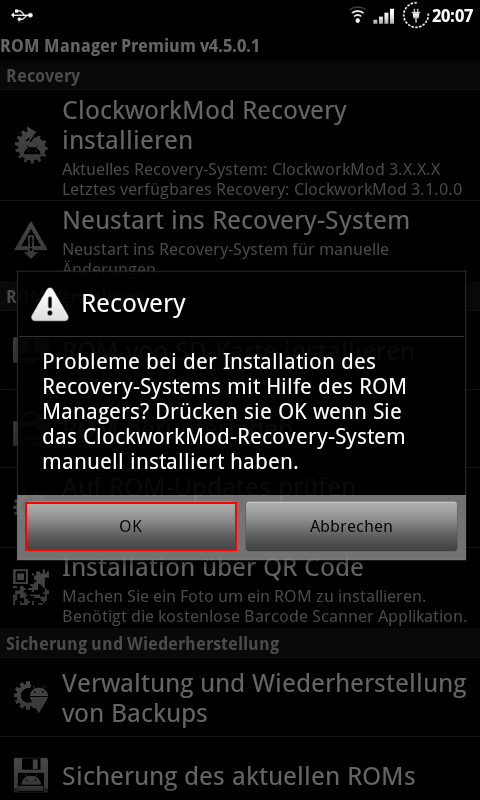Tap the Wi-Fi signal icon
Screen dimensions: 480x800
pyautogui.click(x=358, y=16)
